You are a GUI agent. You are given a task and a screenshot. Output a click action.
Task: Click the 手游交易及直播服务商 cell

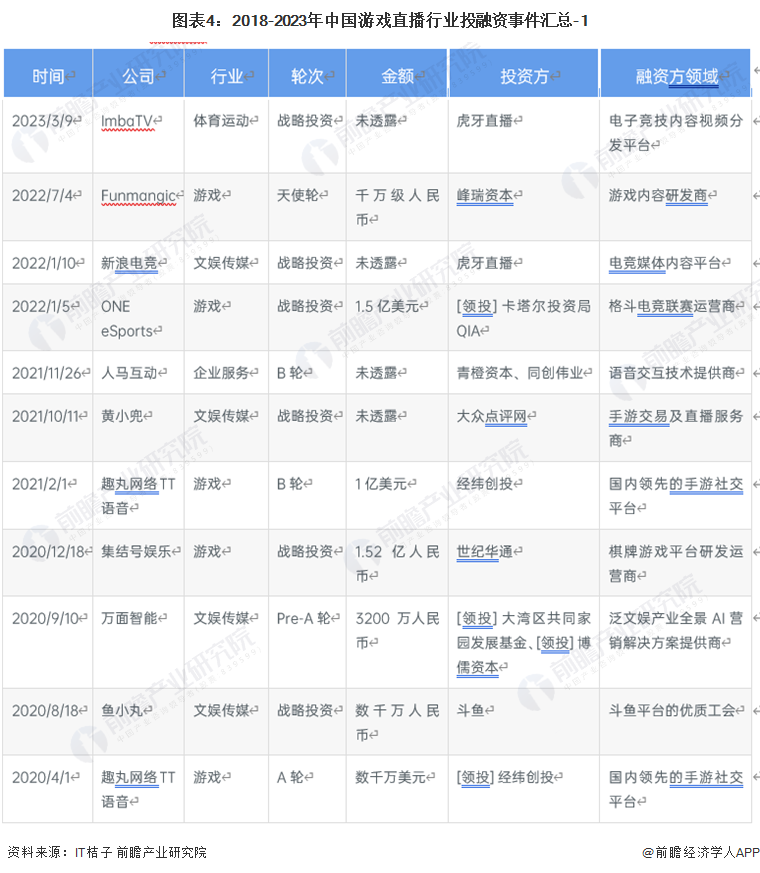676,428
